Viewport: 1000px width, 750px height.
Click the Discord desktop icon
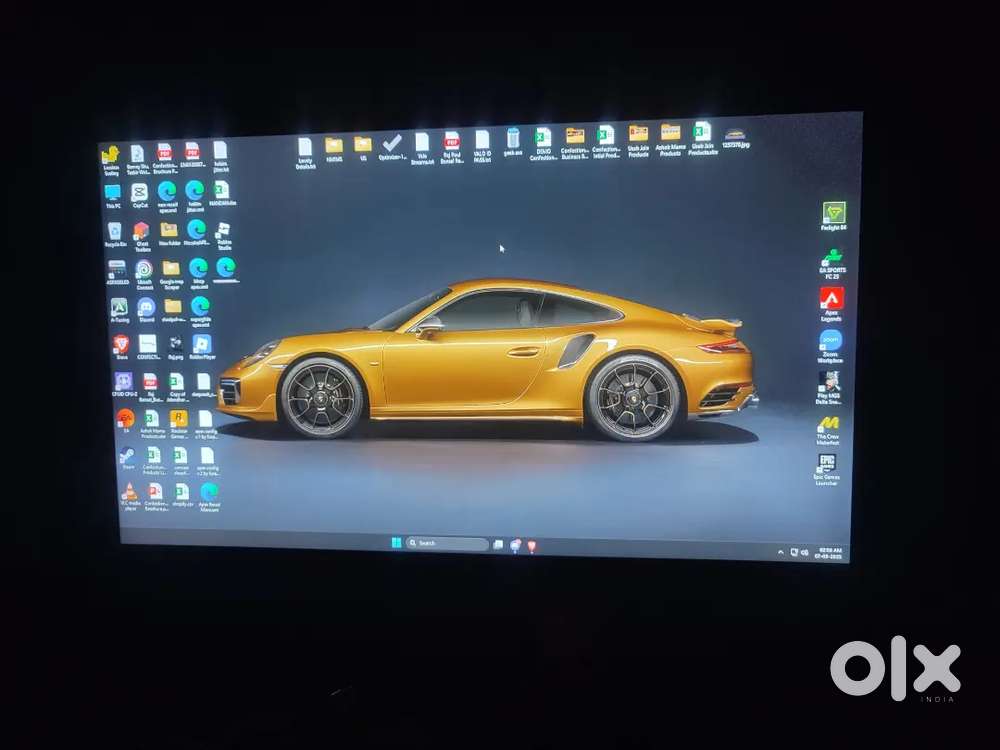pyautogui.click(x=146, y=307)
